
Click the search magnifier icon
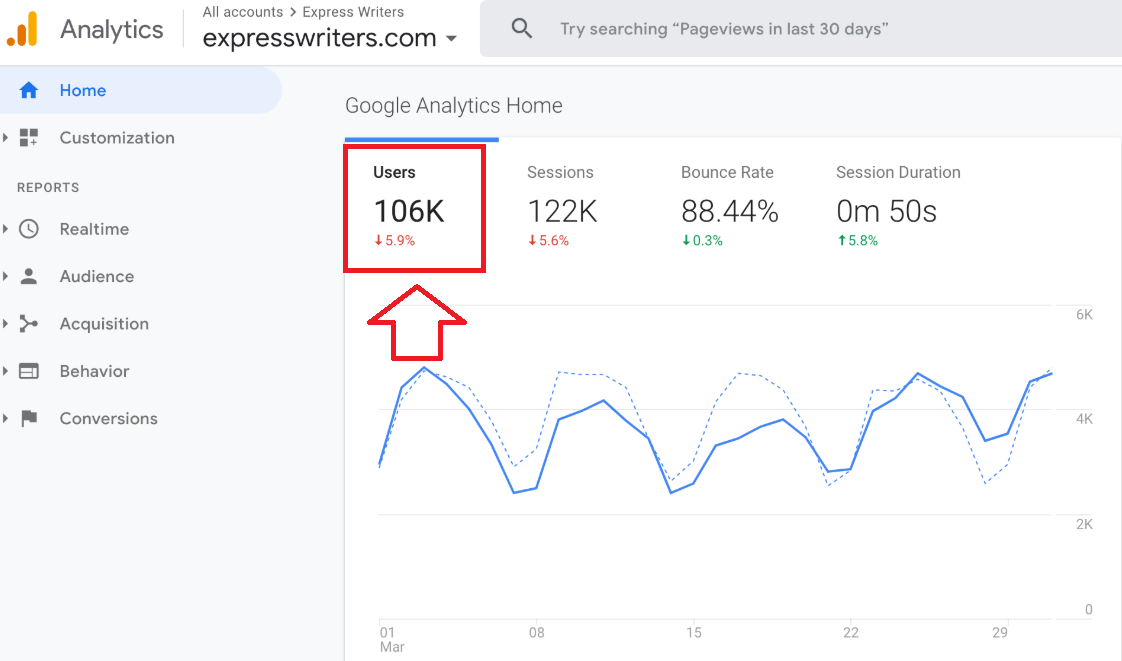tap(522, 29)
